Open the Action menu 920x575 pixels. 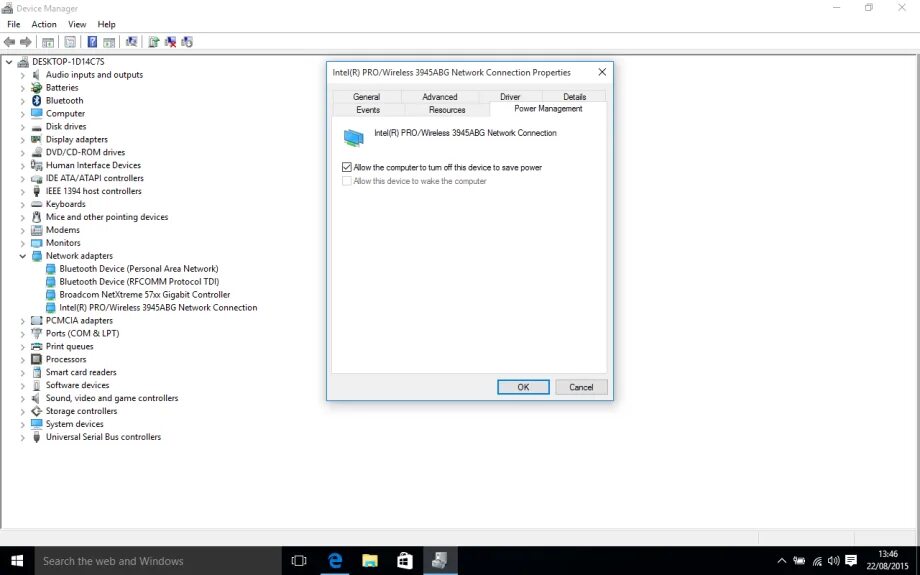click(x=44, y=24)
